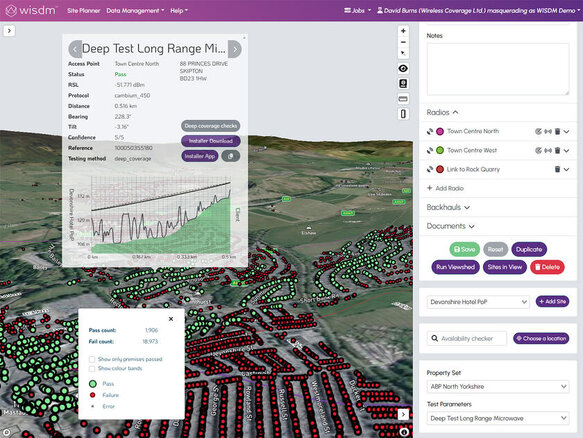Click satellite icon for Link to Rock Quarry
The width and height of the screenshot is (583, 438).
click(430, 169)
